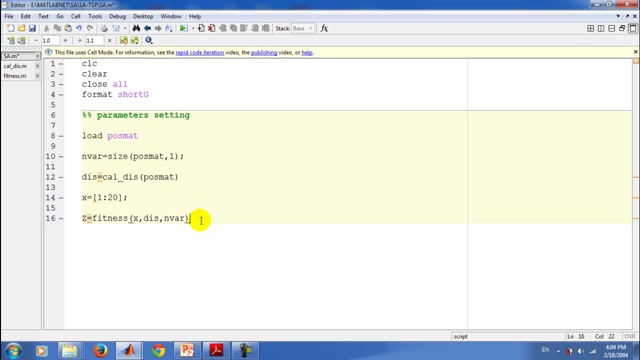This screenshot has height=360, width=640.
Task: Cut the selected text
Action: pos(47,28)
